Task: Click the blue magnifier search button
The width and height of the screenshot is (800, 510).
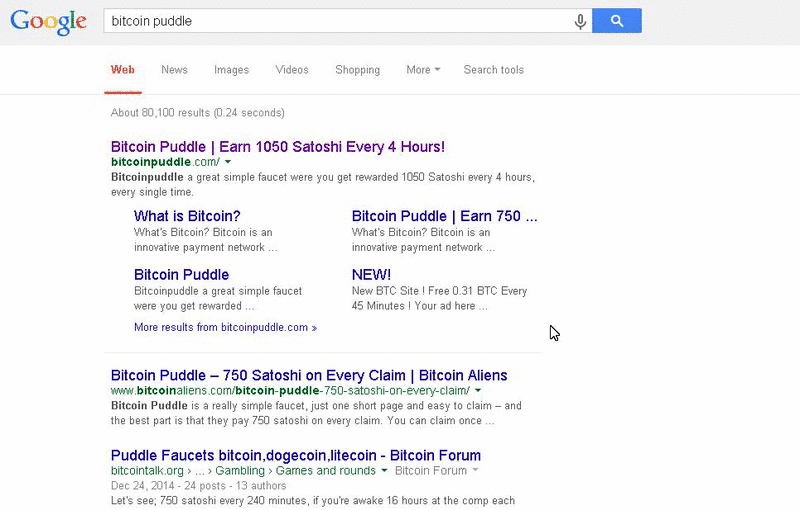Action: (617, 21)
